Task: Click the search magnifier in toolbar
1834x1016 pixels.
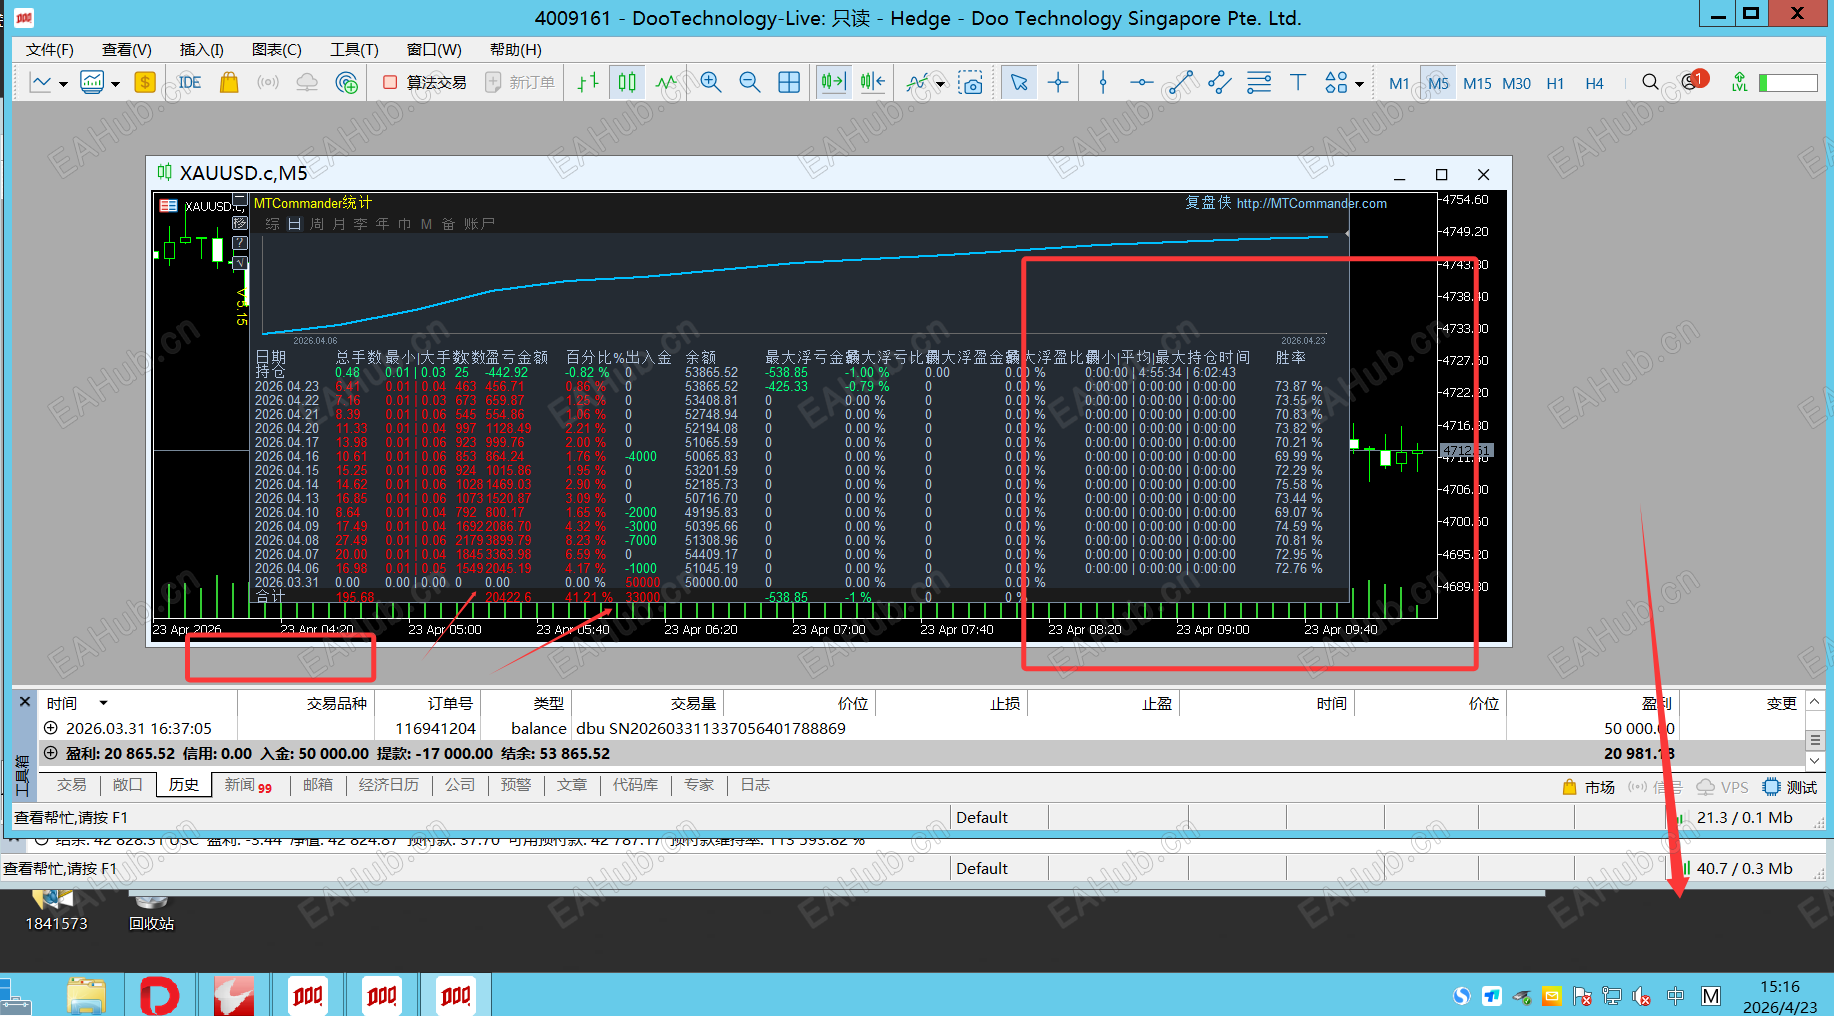Action: [1650, 83]
